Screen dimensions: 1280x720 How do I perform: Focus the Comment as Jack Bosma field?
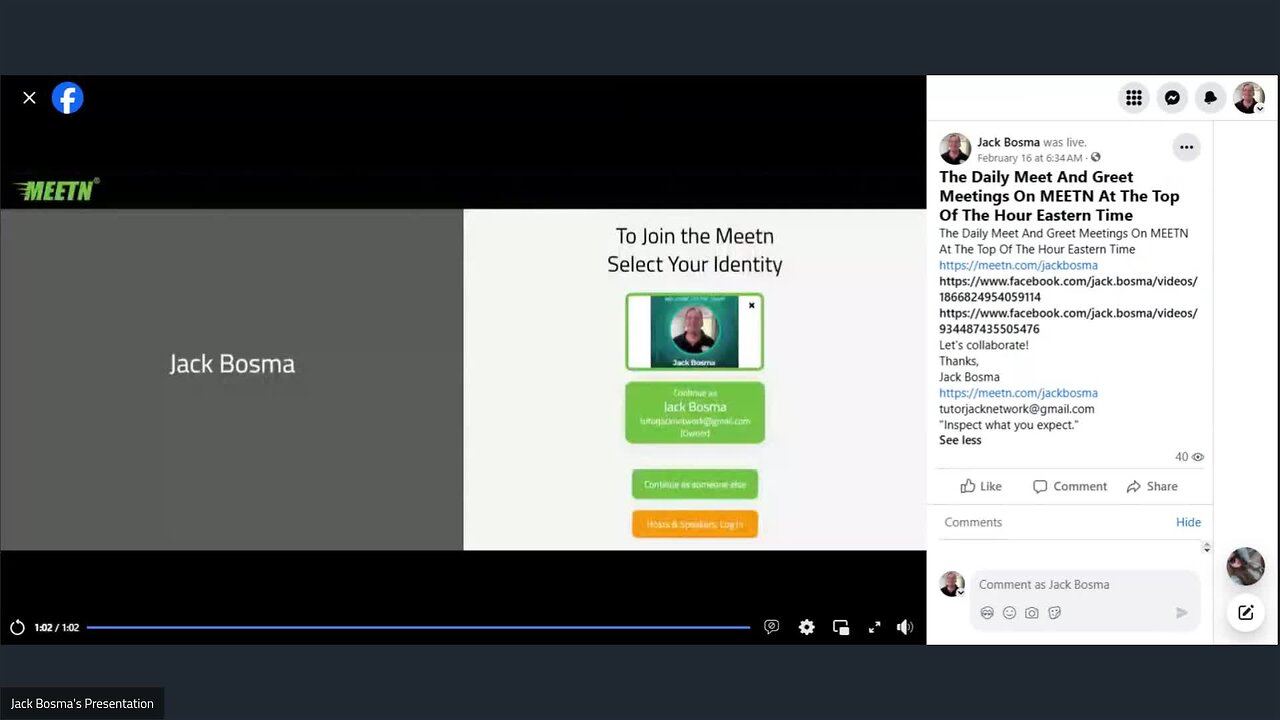(x=1084, y=584)
